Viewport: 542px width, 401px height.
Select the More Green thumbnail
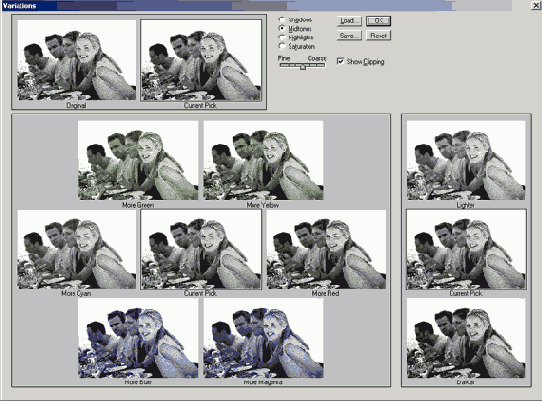tap(138, 160)
